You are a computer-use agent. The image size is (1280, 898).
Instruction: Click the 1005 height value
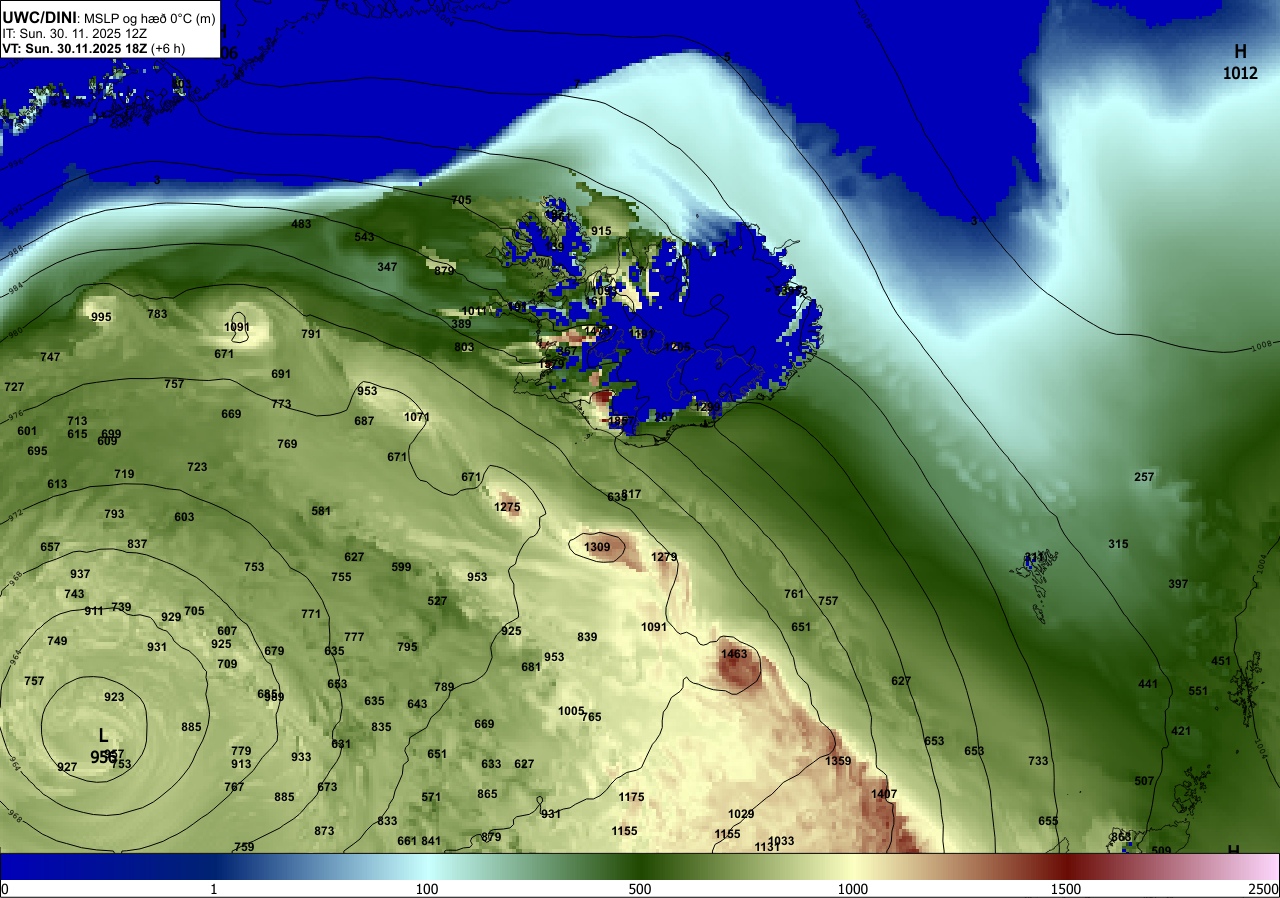(570, 711)
